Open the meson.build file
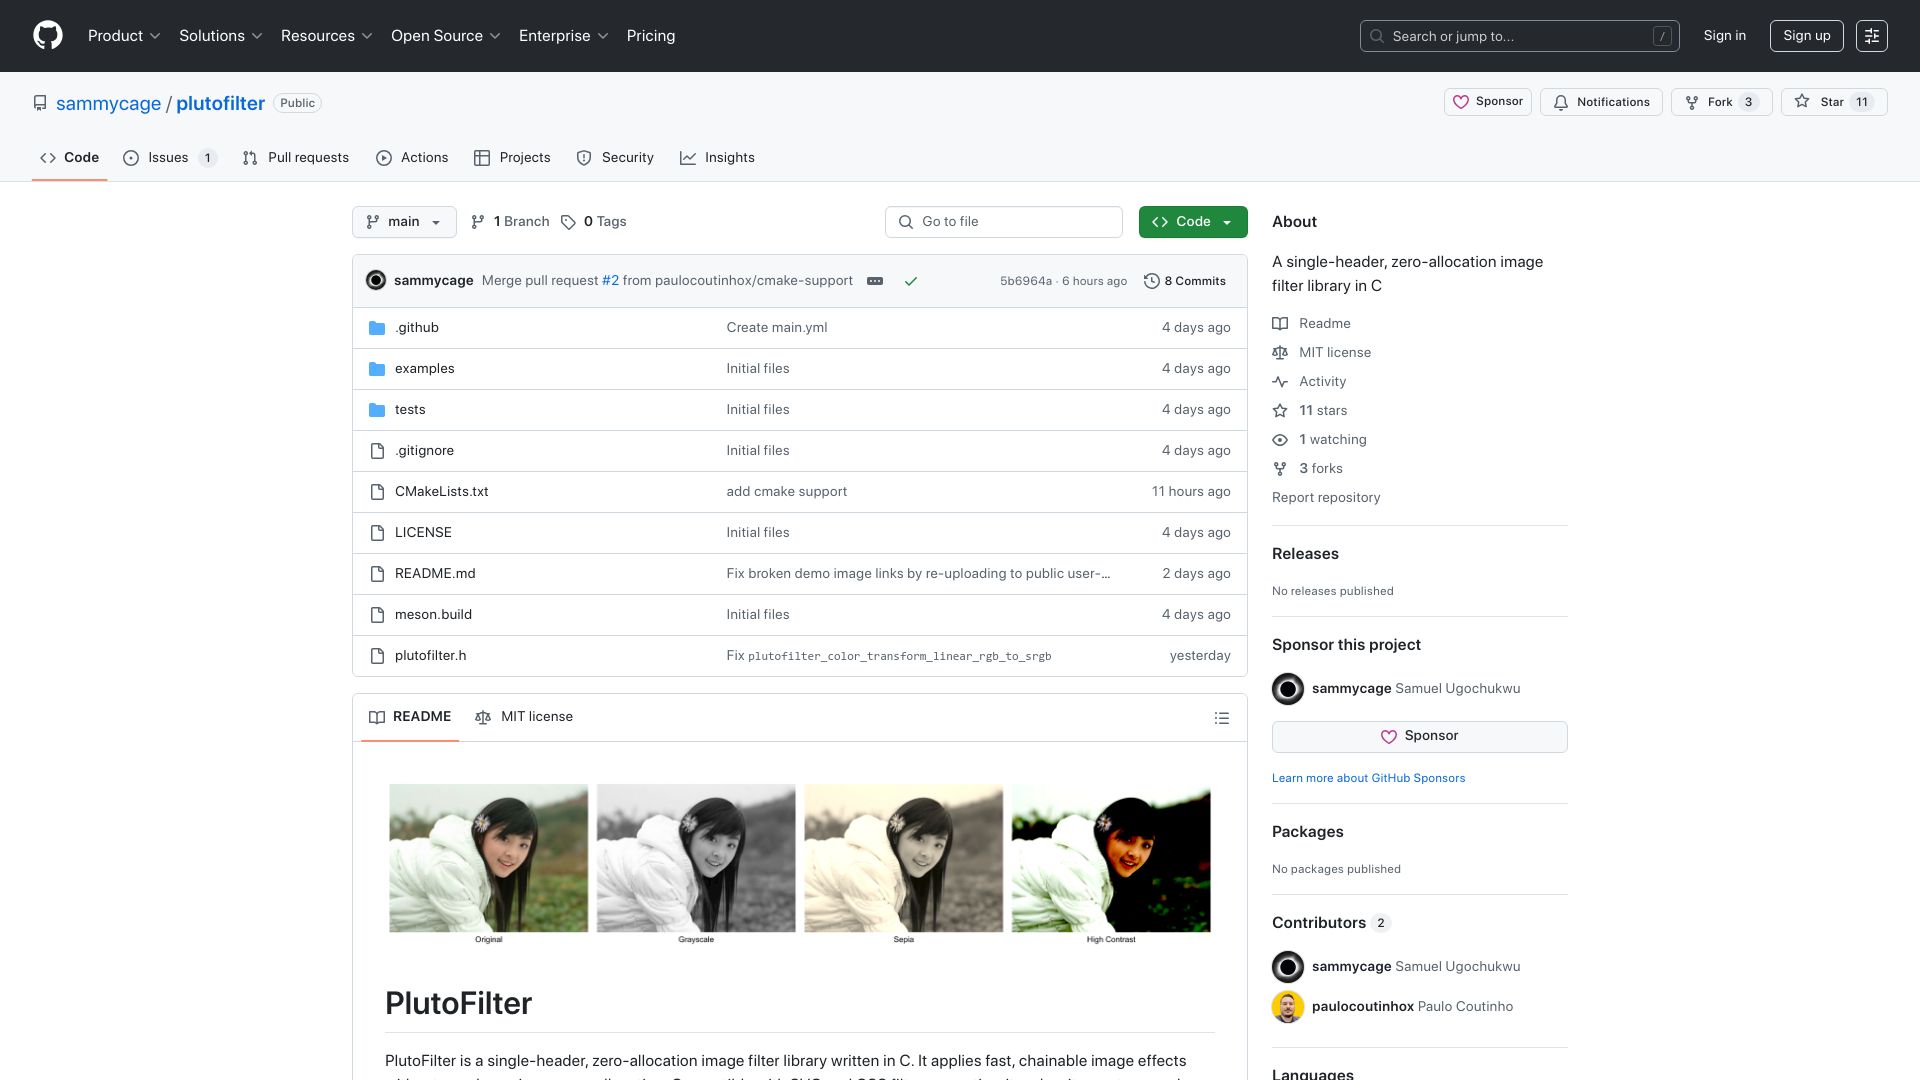 433,615
